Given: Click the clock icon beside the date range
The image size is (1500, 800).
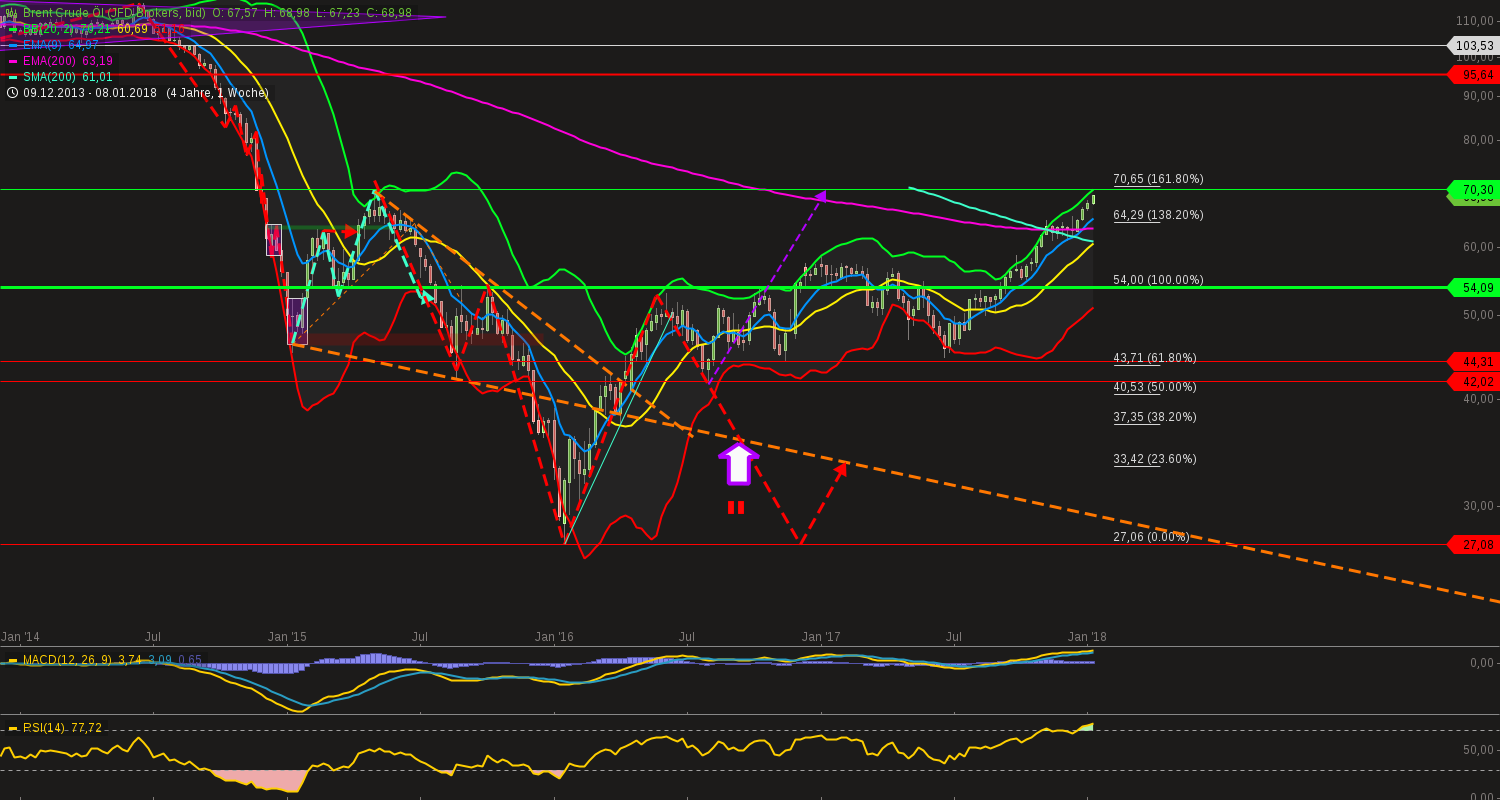Looking at the screenshot, I should tap(13, 92).
